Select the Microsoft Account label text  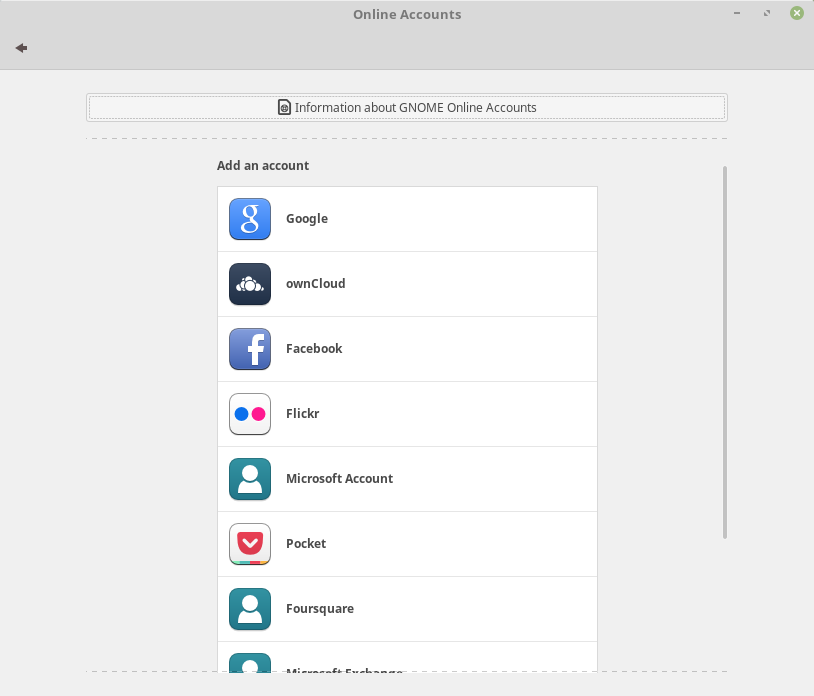pyautogui.click(x=340, y=479)
